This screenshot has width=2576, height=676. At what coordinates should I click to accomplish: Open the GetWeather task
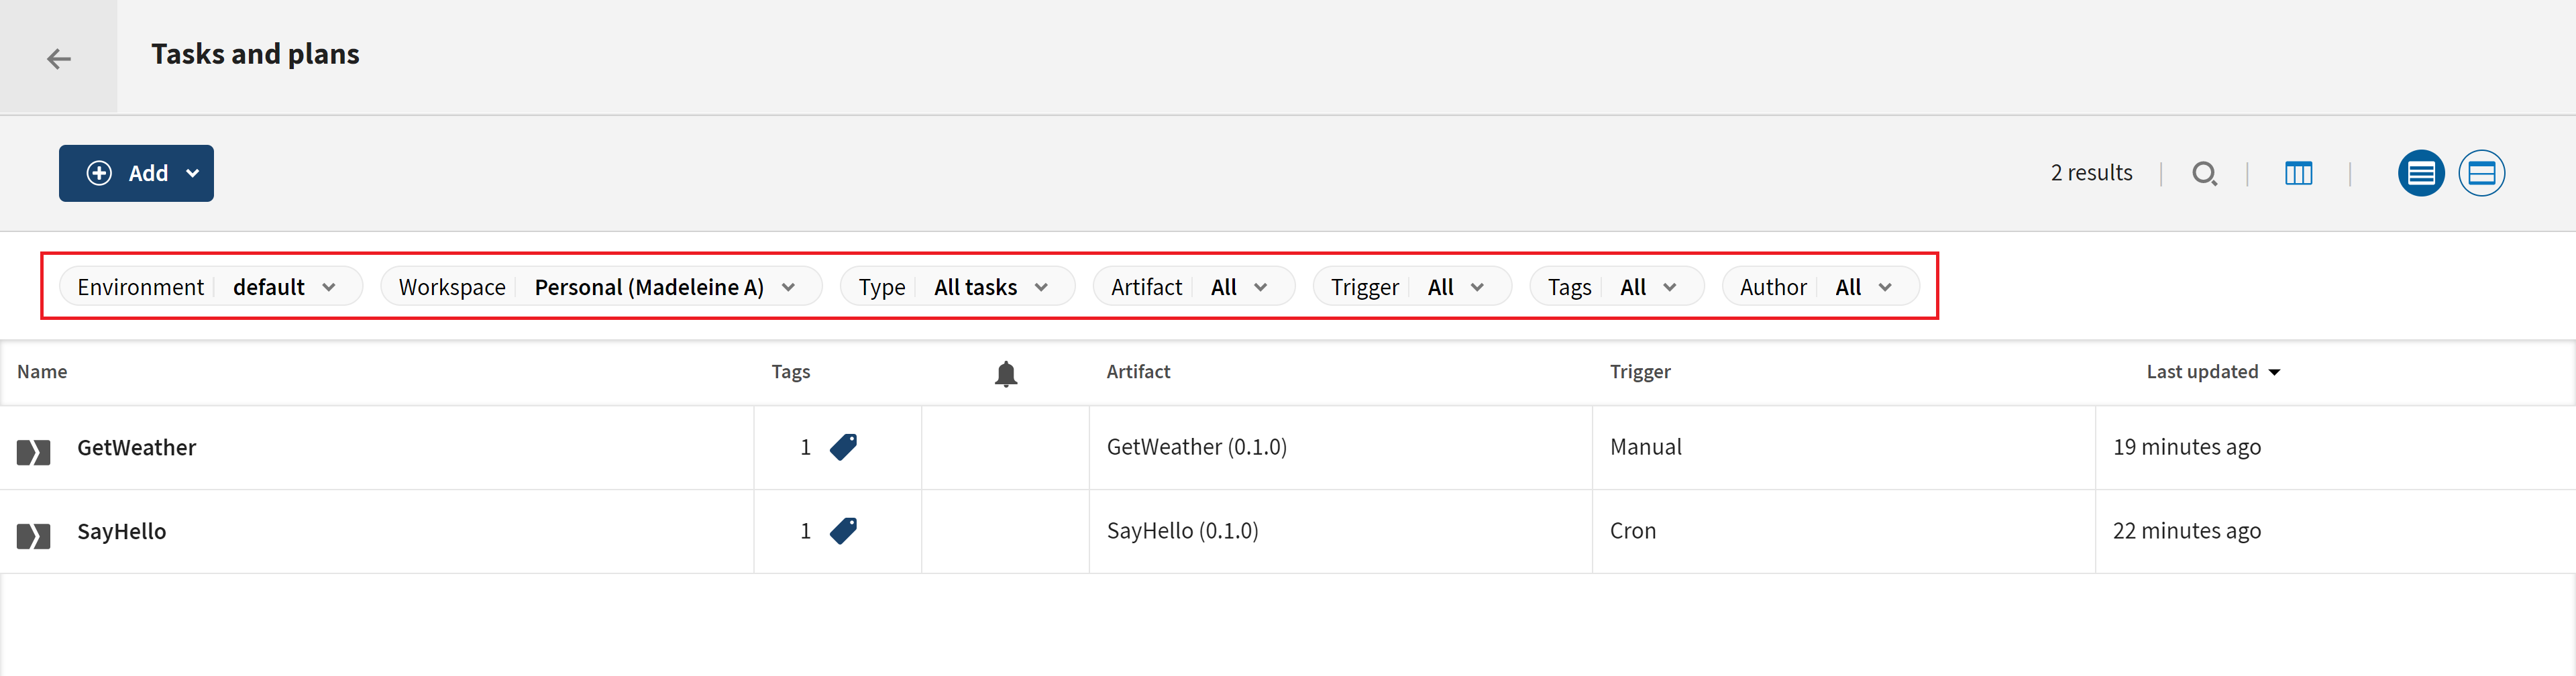pyautogui.click(x=137, y=448)
